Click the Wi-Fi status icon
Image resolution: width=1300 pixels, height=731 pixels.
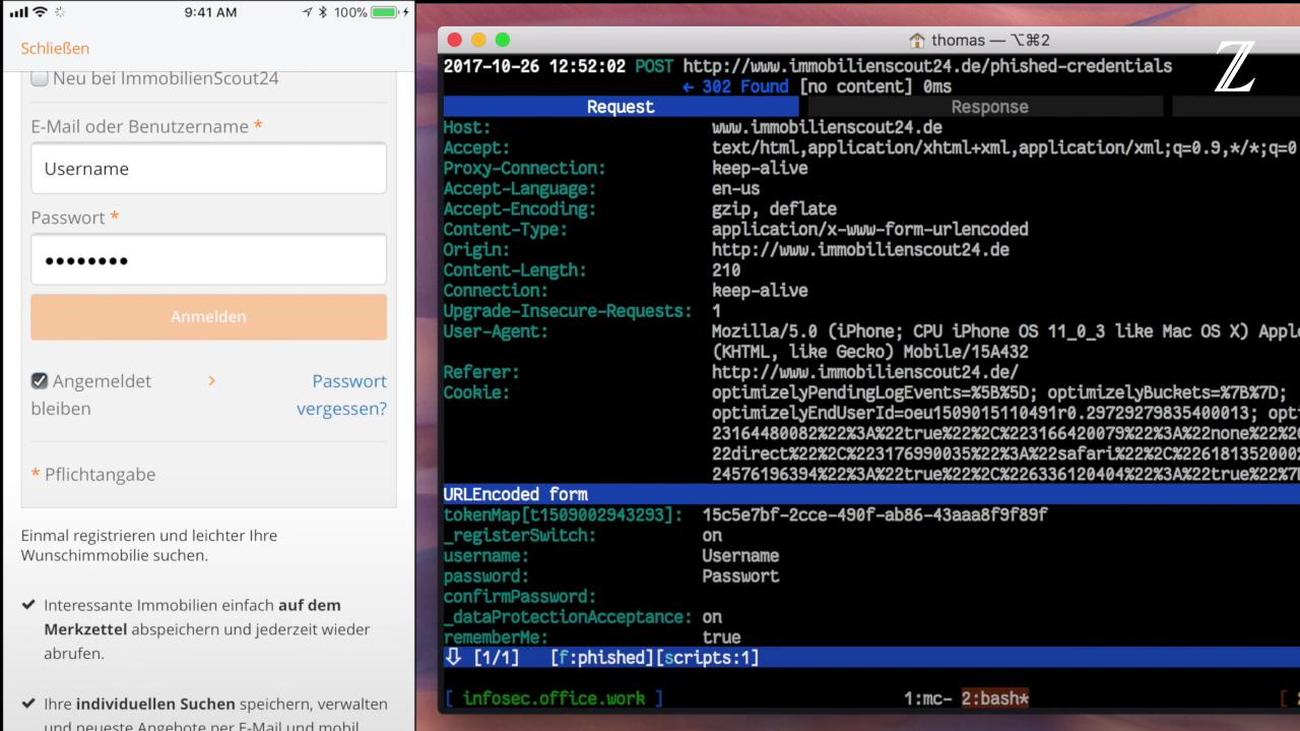coord(40,12)
